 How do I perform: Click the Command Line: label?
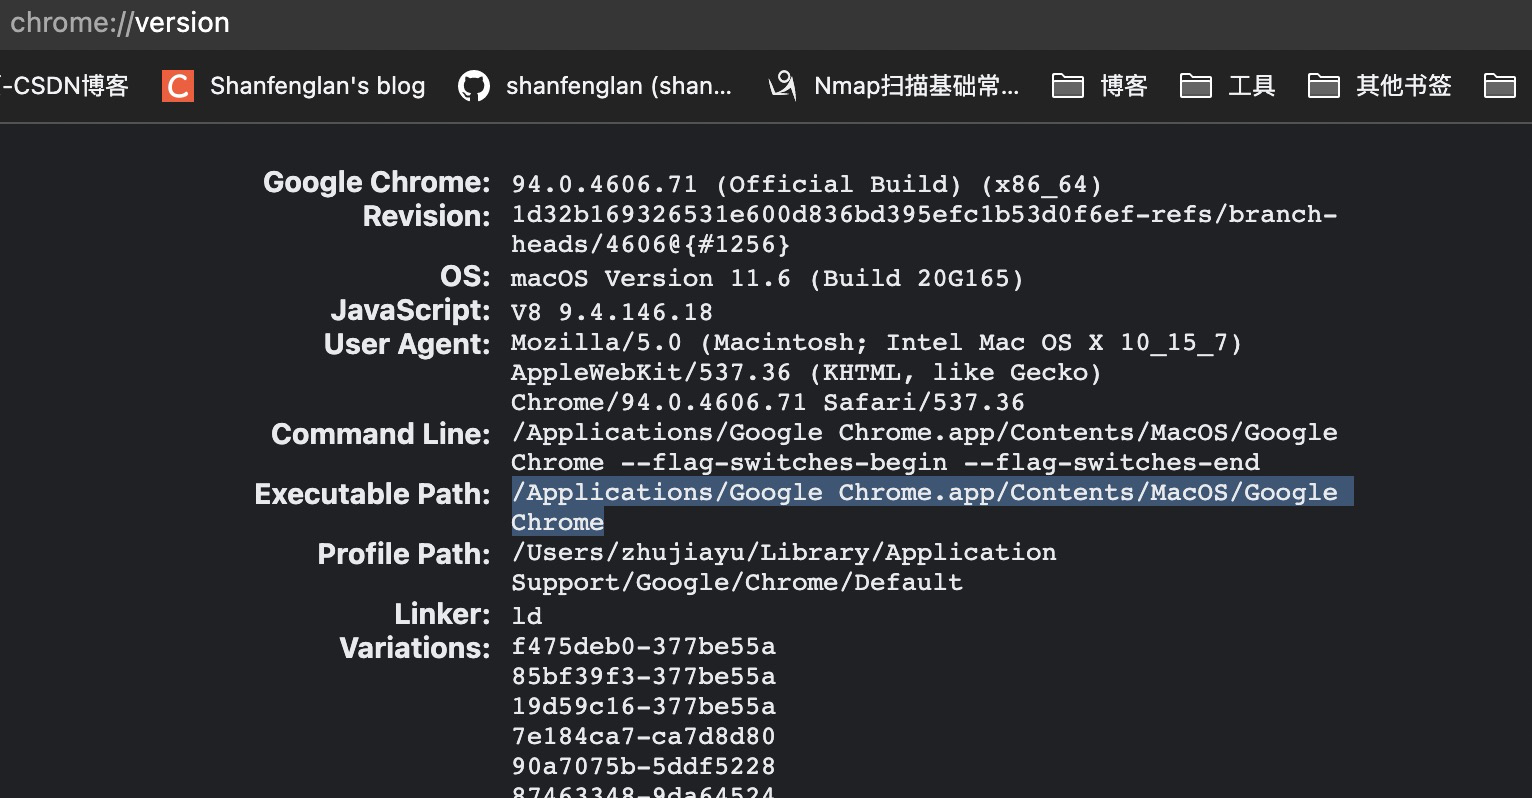pos(381,434)
